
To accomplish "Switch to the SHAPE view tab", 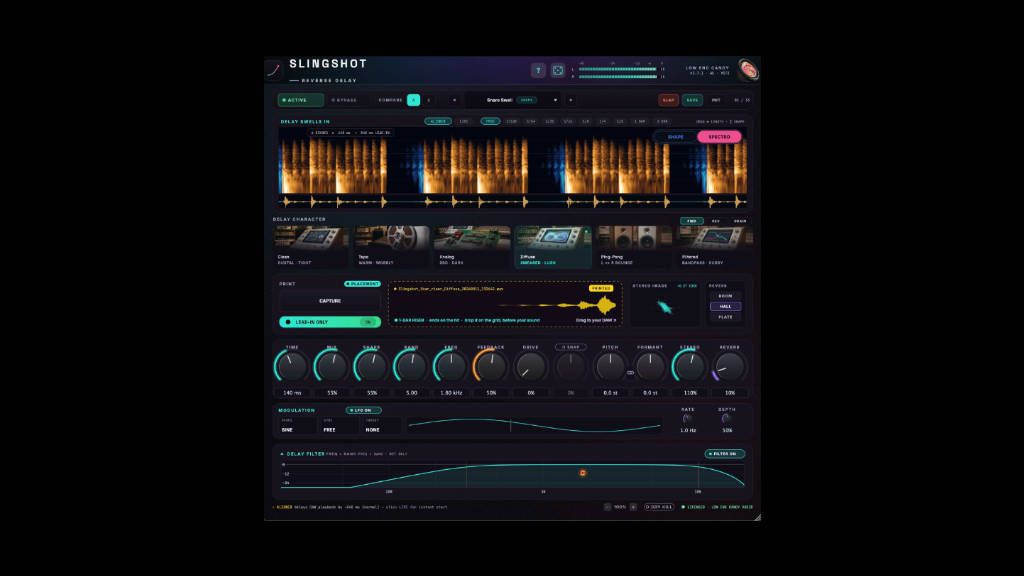I will 675,136.
